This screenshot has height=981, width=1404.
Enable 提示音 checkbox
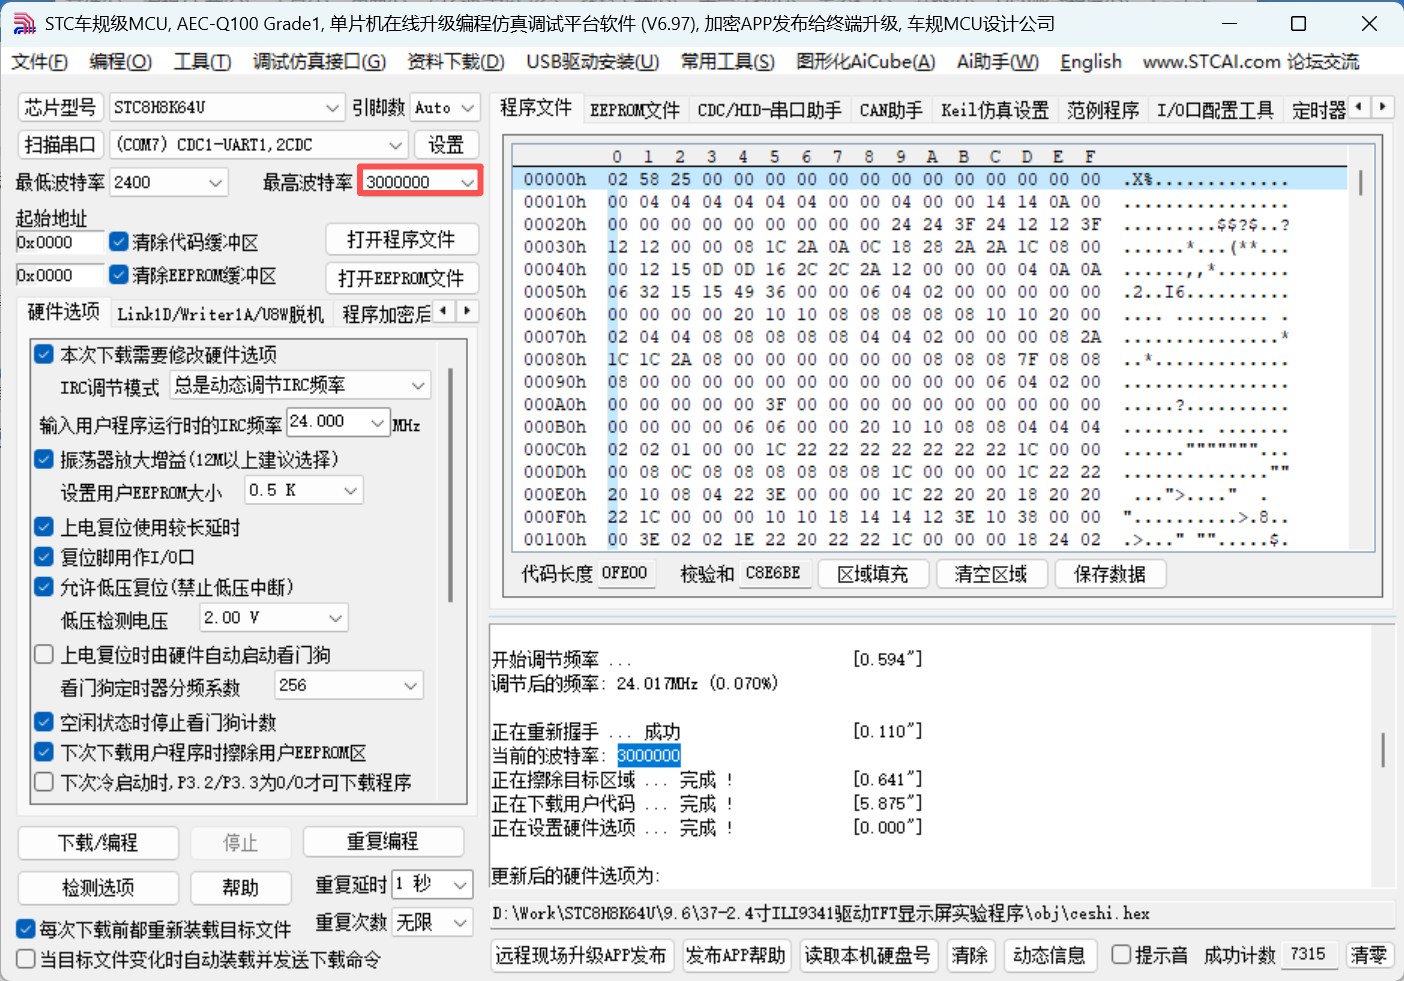pos(1121,954)
